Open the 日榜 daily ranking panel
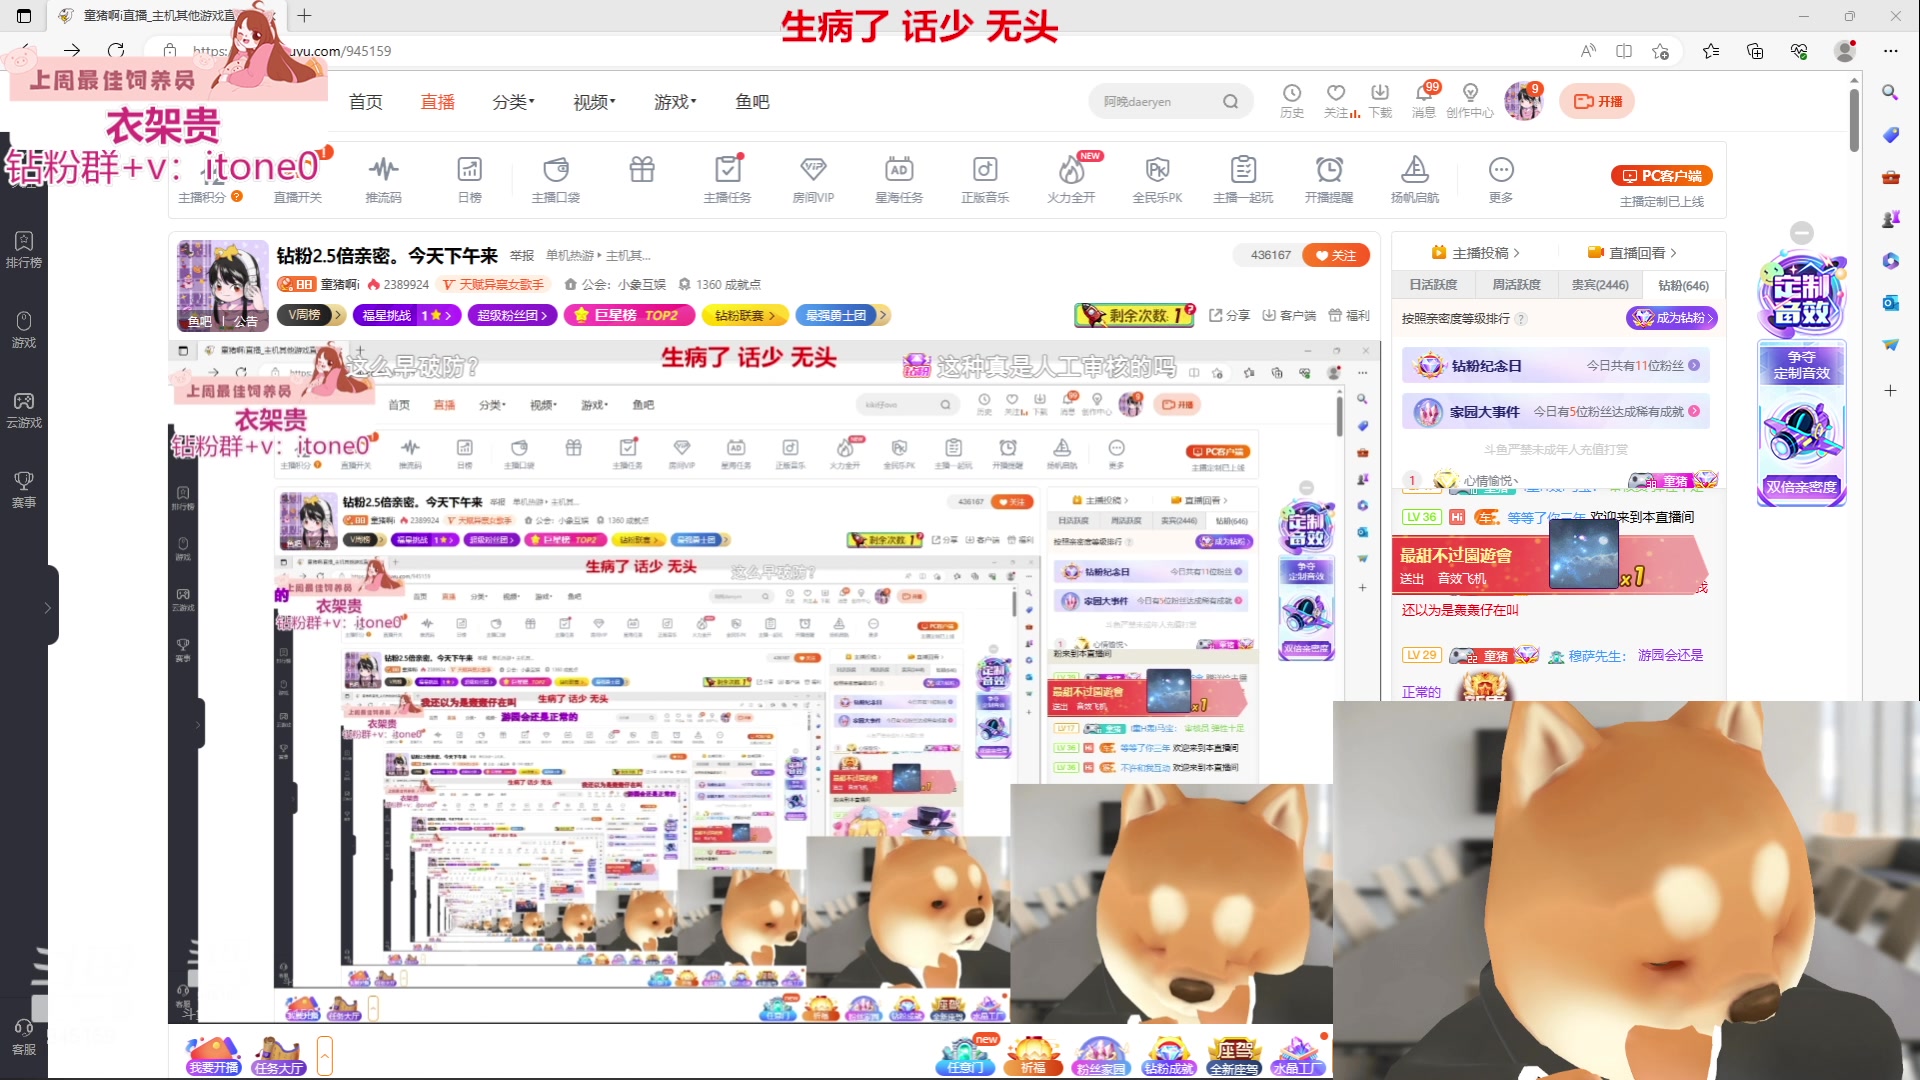Viewport: 1920px width, 1080px height. click(469, 180)
